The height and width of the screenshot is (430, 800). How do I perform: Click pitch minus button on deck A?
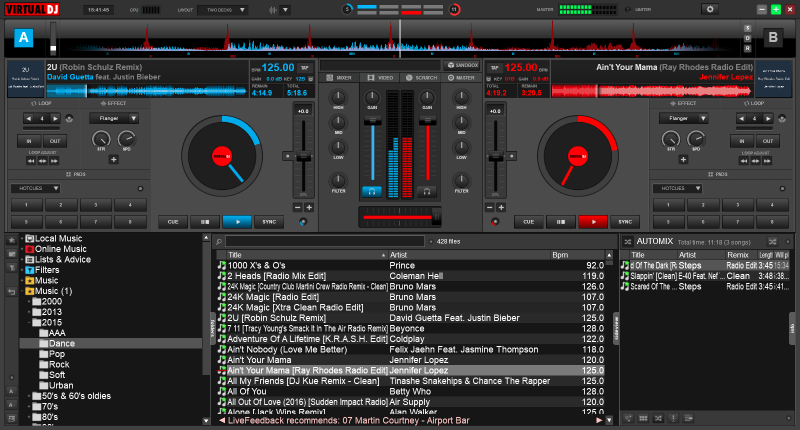click(298, 207)
